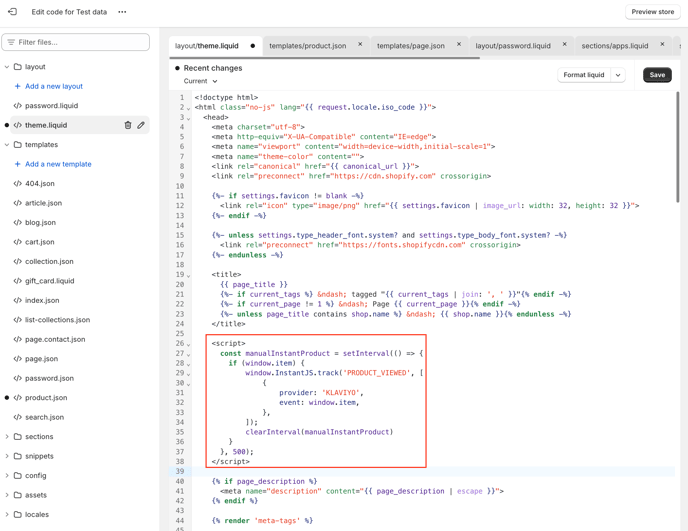Click the exit editor back icon
The width and height of the screenshot is (688, 531).
(12, 12)
